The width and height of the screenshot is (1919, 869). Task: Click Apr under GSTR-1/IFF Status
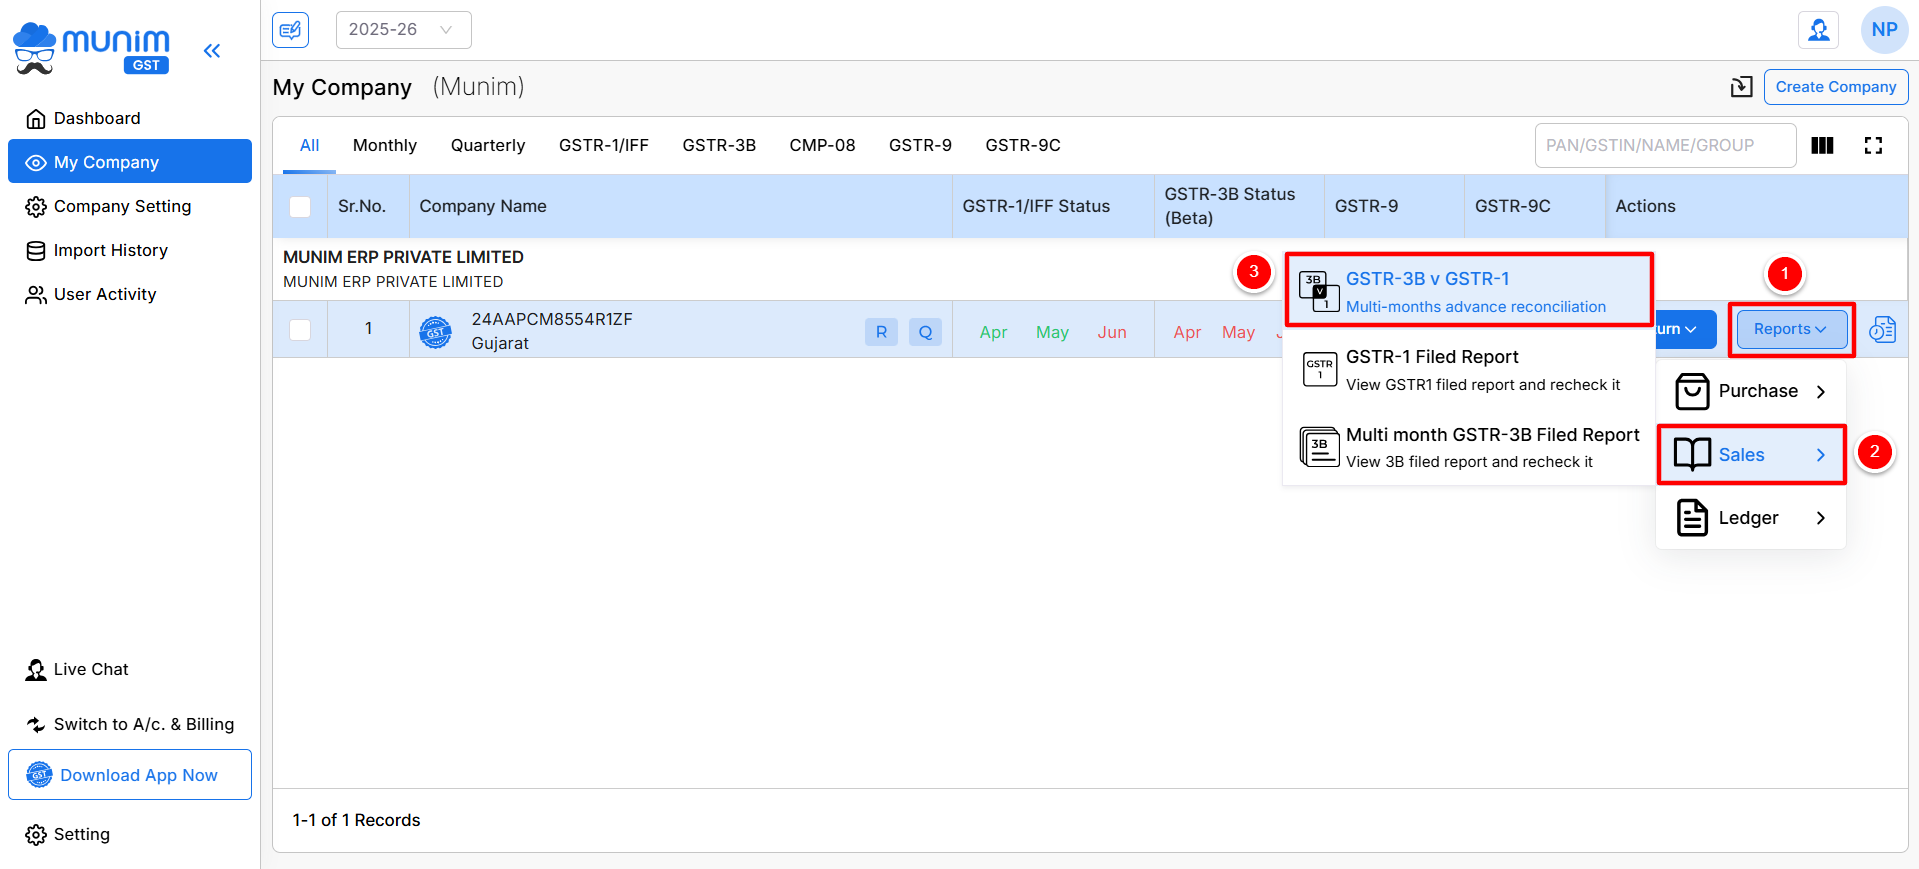[993, 333]
